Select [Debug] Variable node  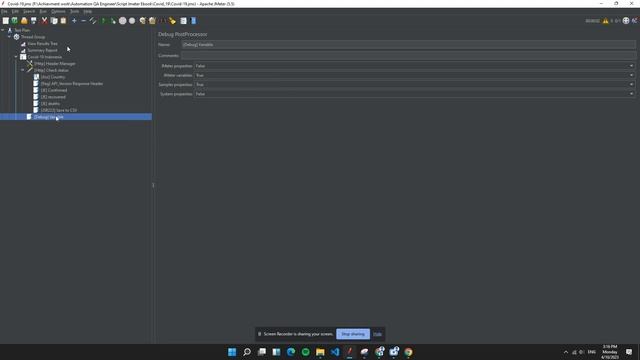(x=49, y=117)
